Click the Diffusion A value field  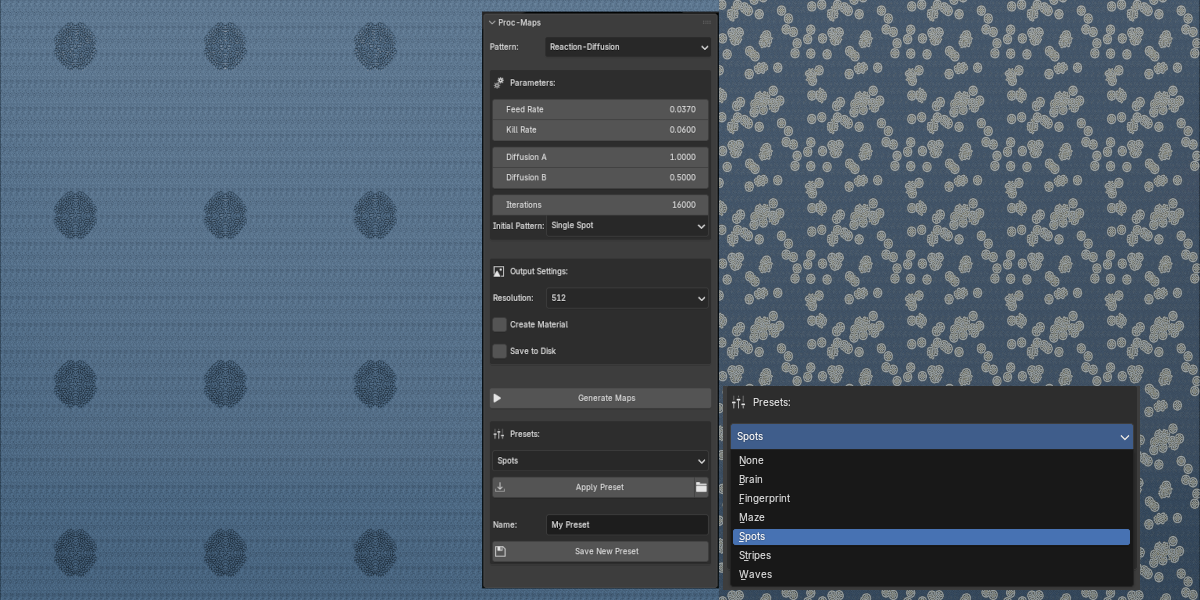pyautogui.click(x=600, y=157)
